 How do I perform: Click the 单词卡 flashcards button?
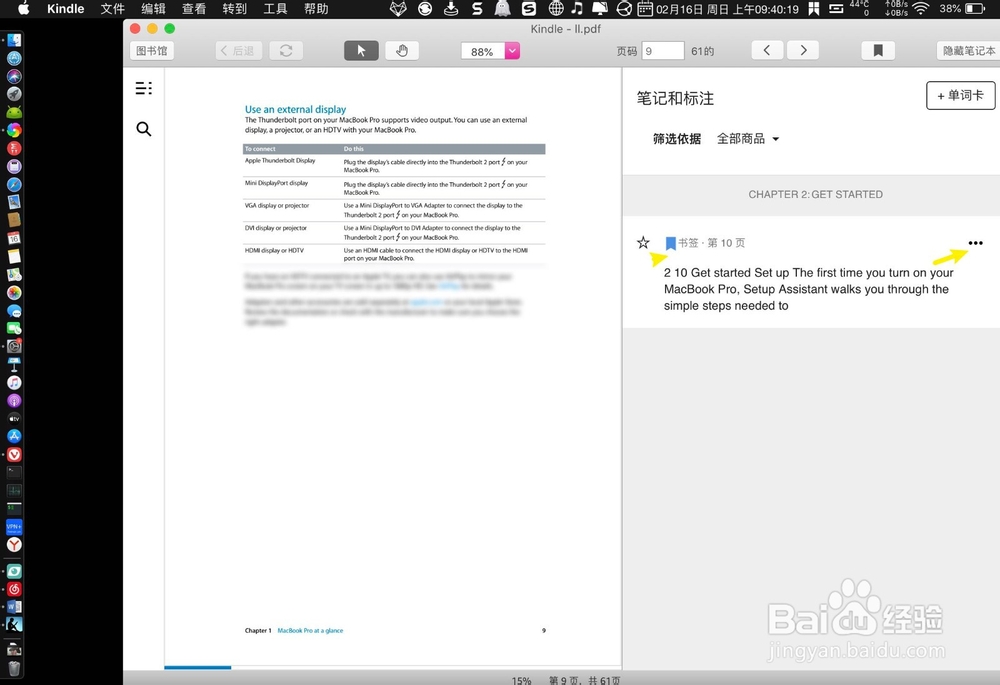point(960,96)
